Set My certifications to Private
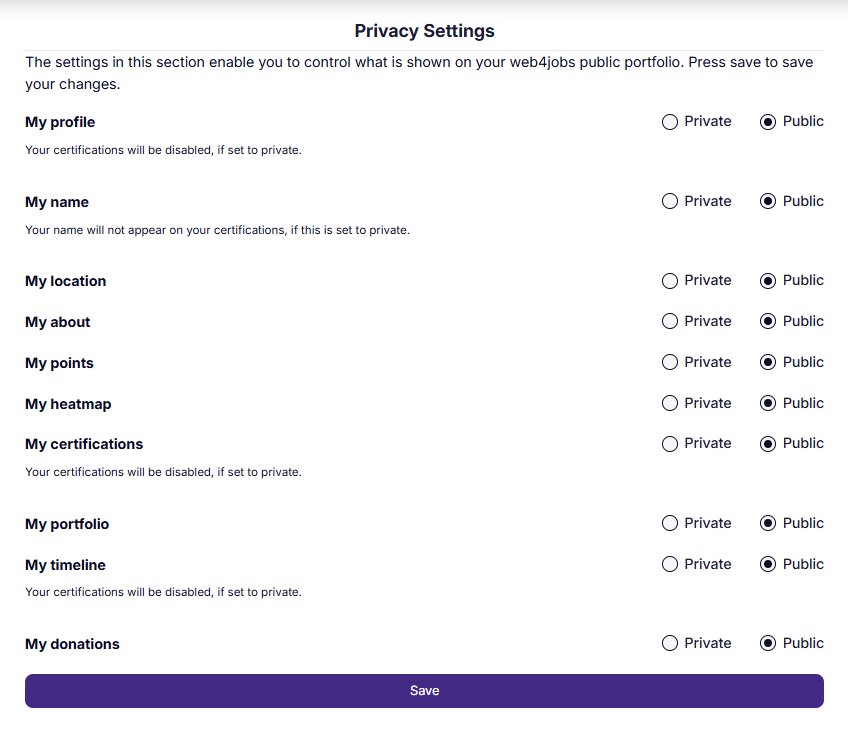This screenshot has height=733, width=848. click(x=670, y=444)
